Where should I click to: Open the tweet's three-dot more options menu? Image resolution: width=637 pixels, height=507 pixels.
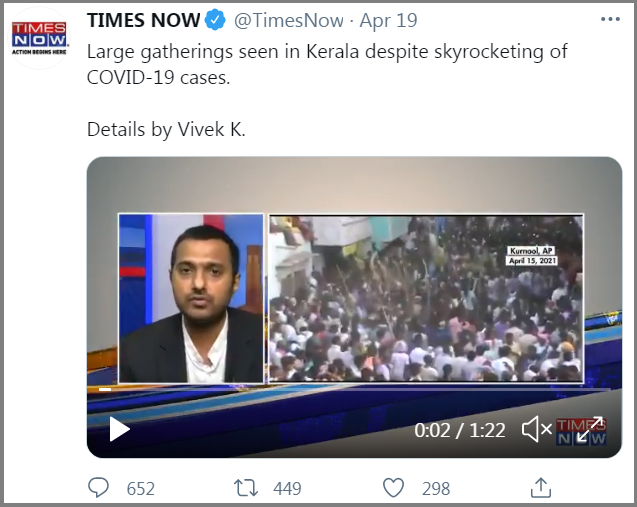[x=610, y=19]
